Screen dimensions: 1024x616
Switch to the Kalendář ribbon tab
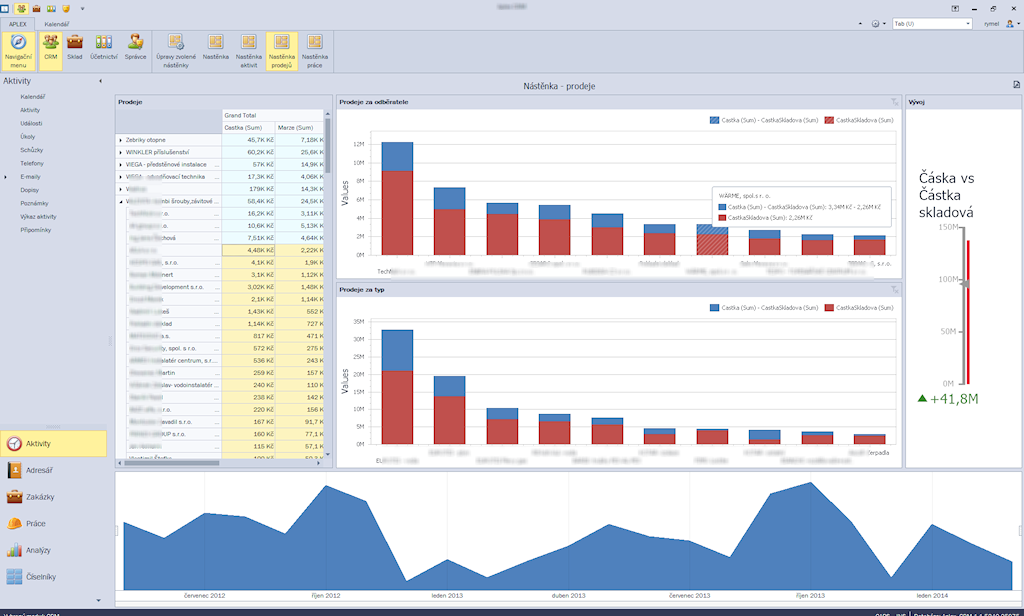[56, 22]
